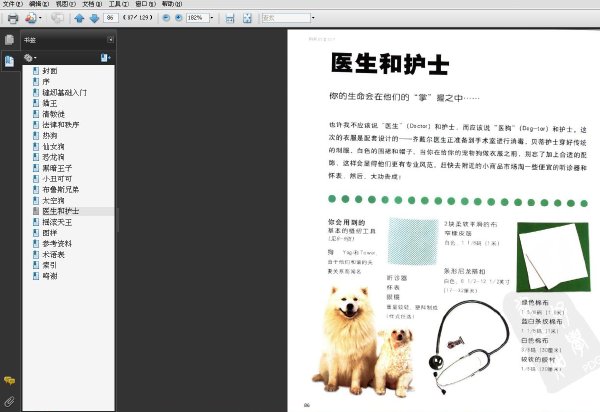
Task: Select the 图样 bookmark
Action: (50, 233)
